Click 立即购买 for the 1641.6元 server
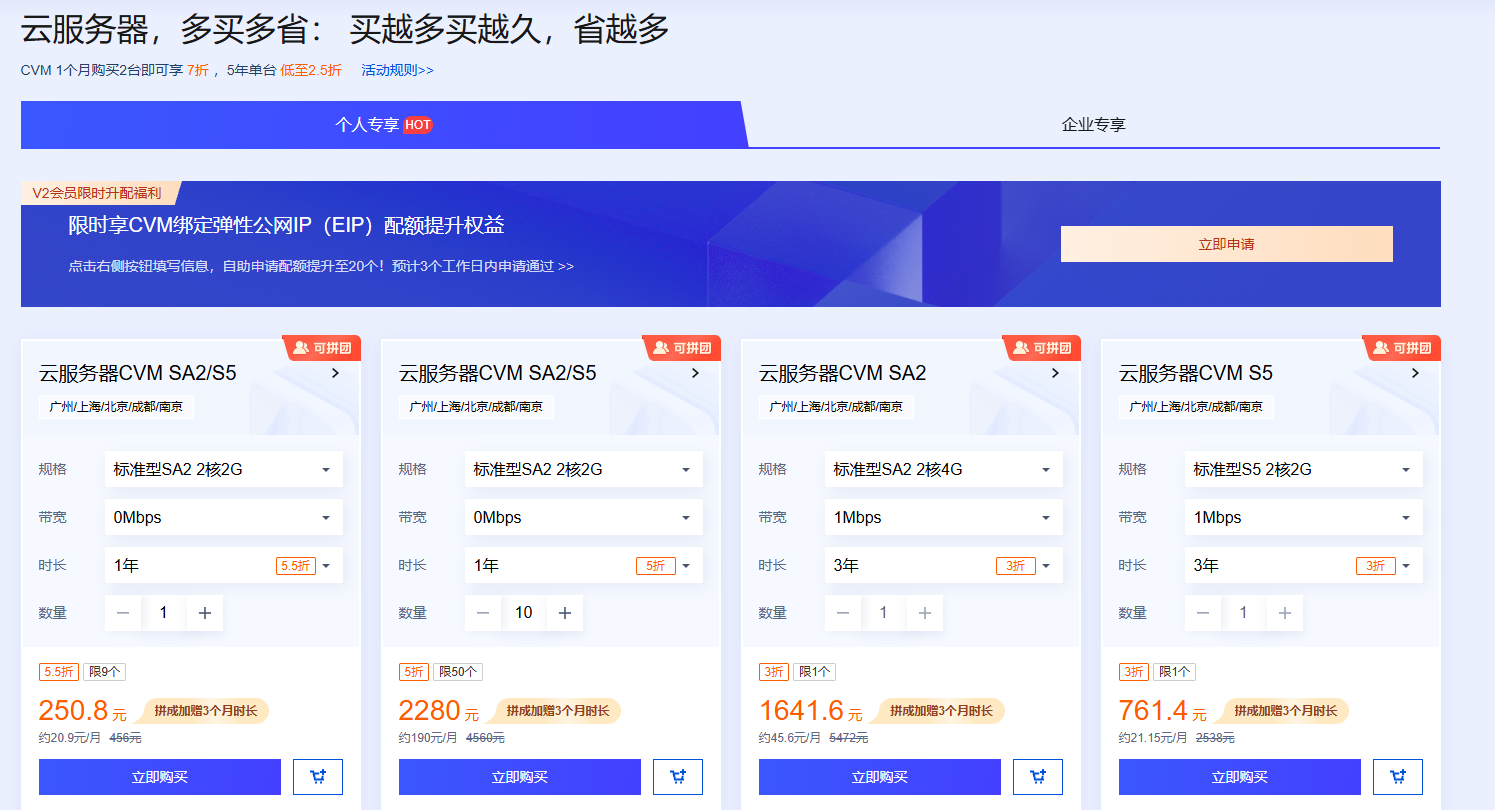The width and height of the screenshot is (1495, 810). [x=880, y=777]
